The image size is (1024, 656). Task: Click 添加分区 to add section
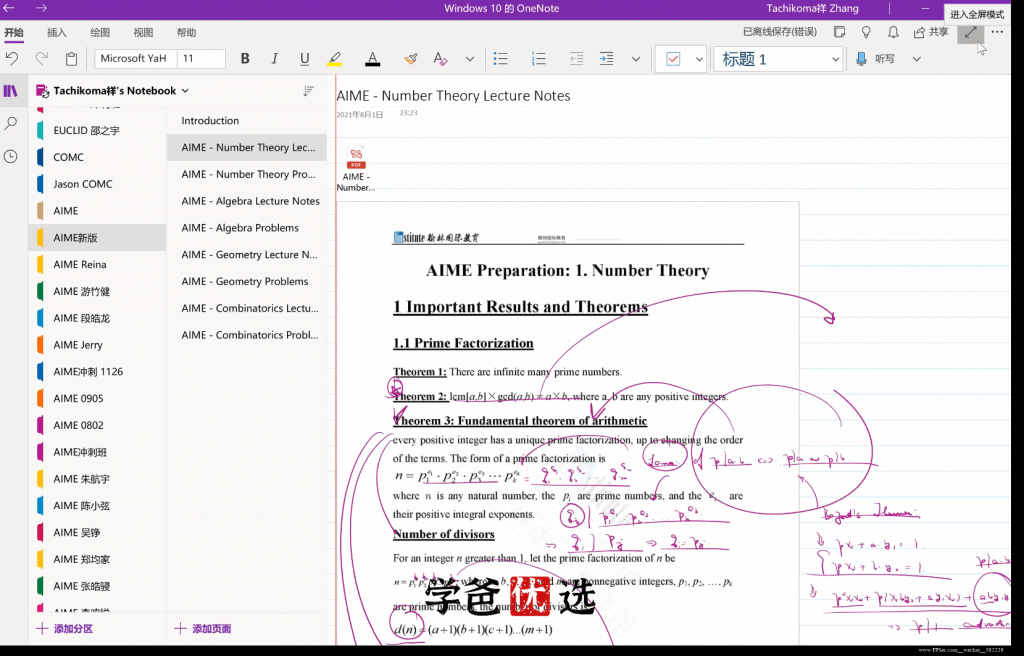65,629
